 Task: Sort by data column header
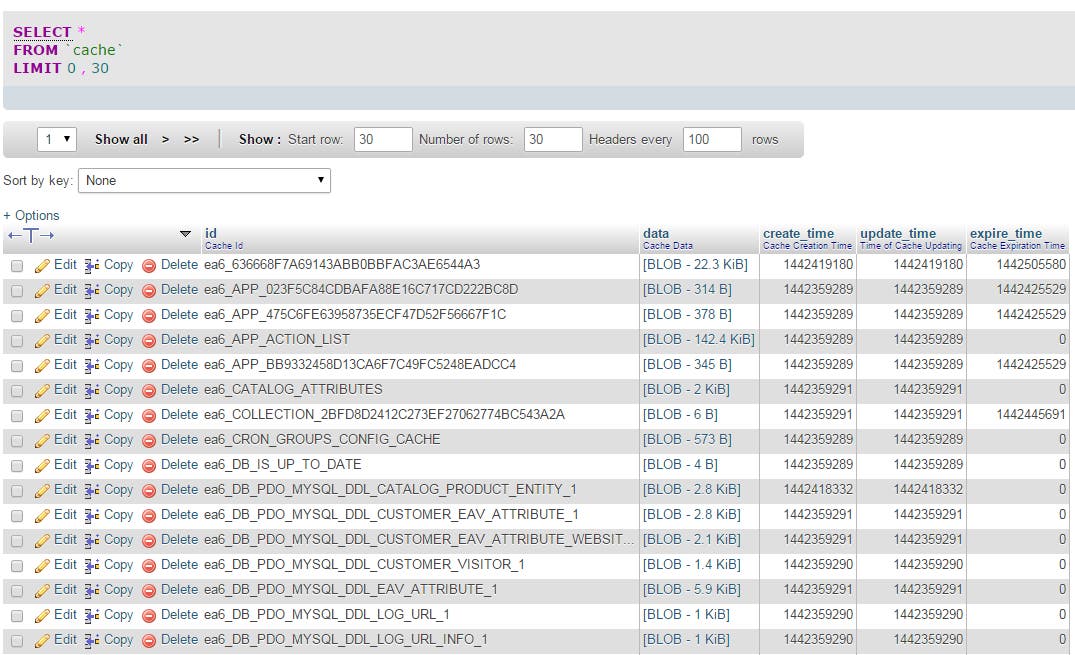click(656, 233)
